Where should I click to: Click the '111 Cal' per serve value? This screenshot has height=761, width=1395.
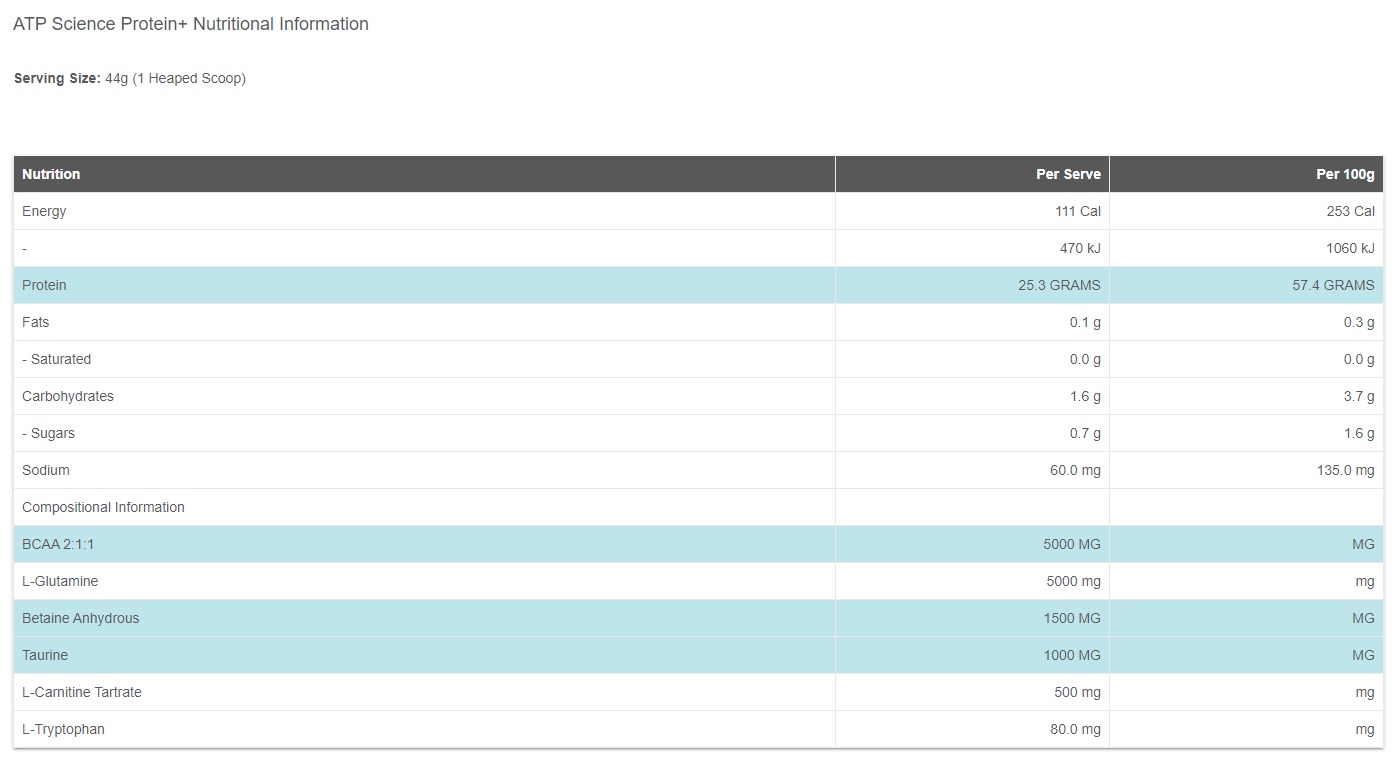click(x=1077, y=211)
